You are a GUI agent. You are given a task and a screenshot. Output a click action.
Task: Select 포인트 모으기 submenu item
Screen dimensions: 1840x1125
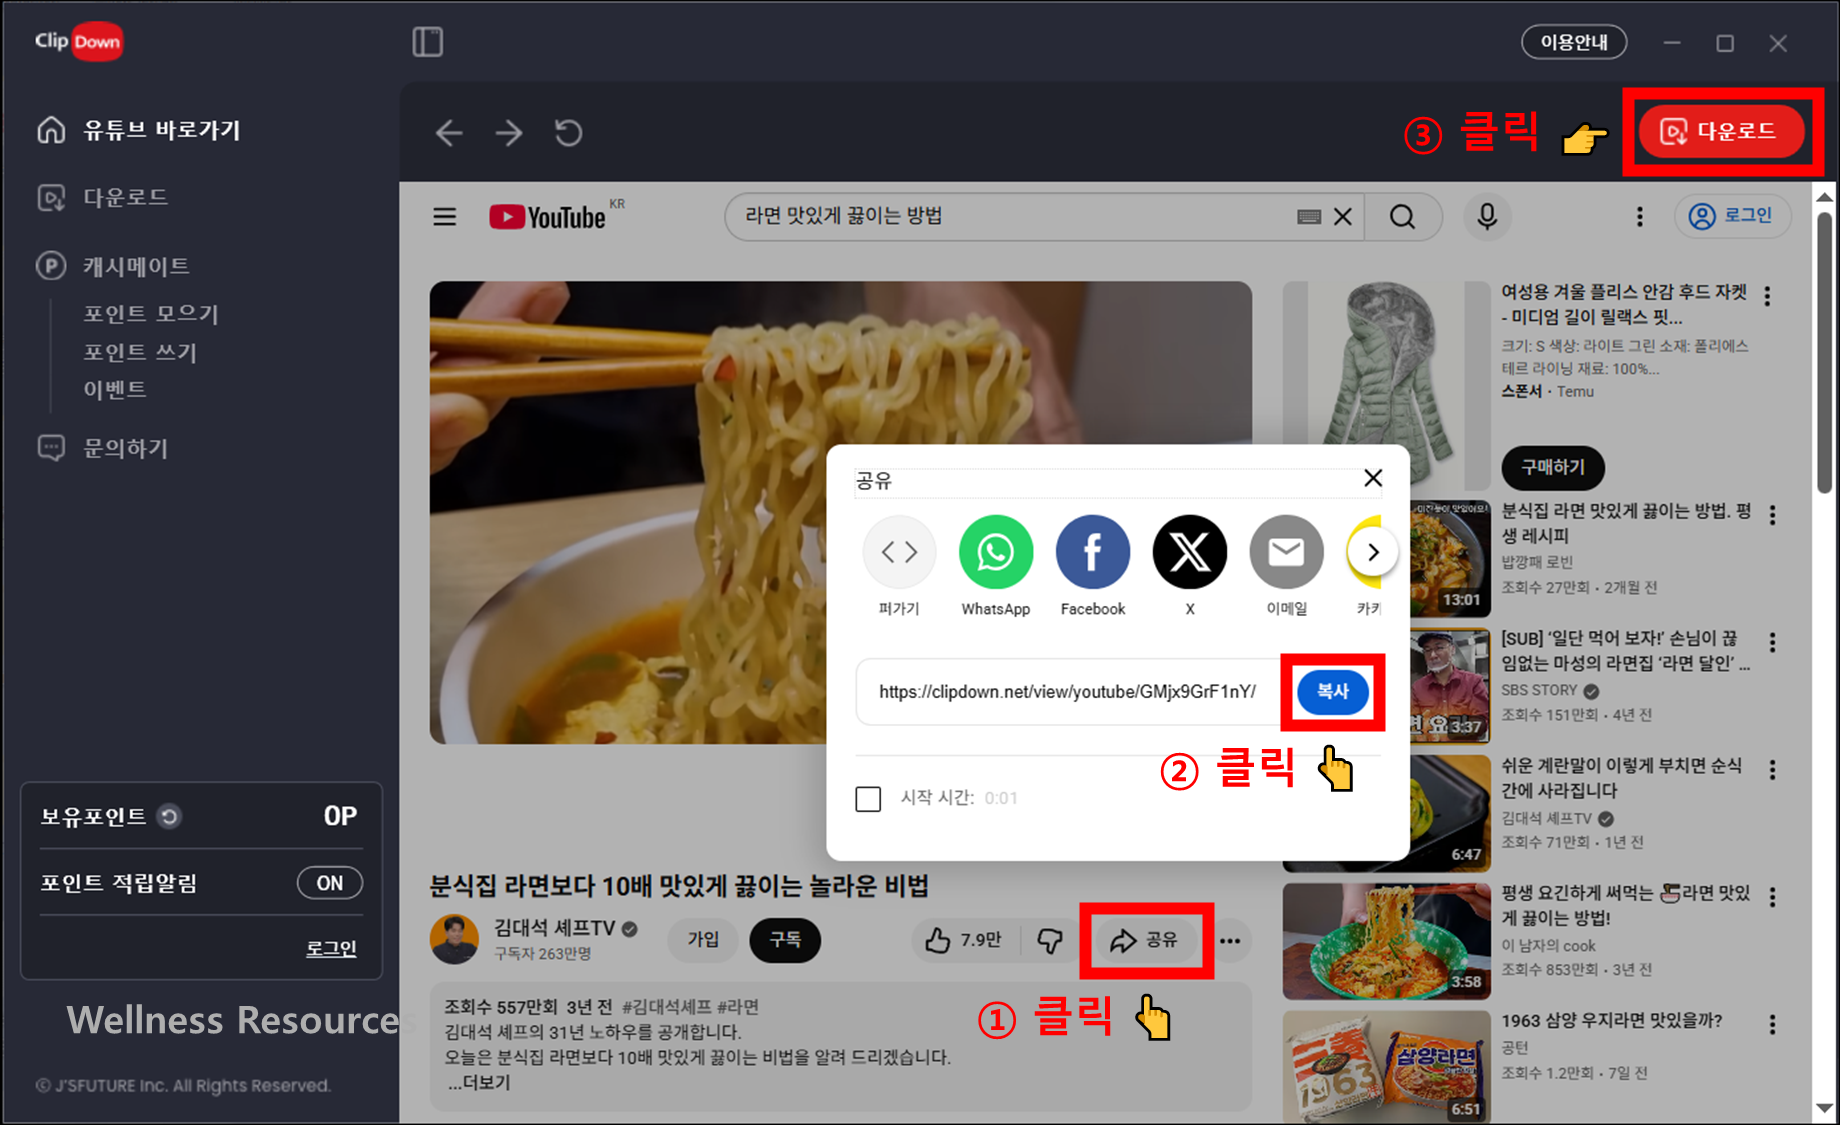(x=151, y=314)
